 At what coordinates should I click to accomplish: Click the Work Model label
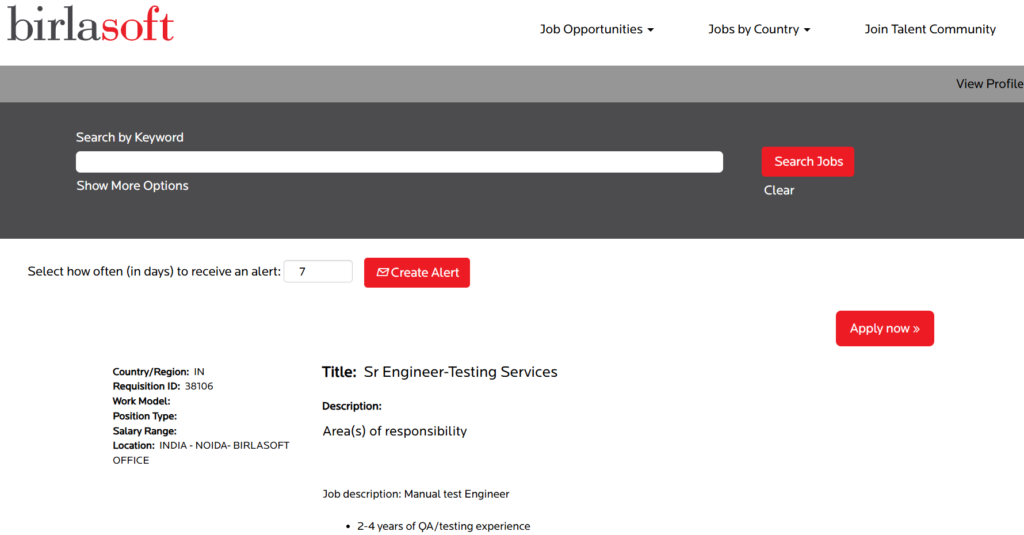pyautogui.click(x=141, y=401)
